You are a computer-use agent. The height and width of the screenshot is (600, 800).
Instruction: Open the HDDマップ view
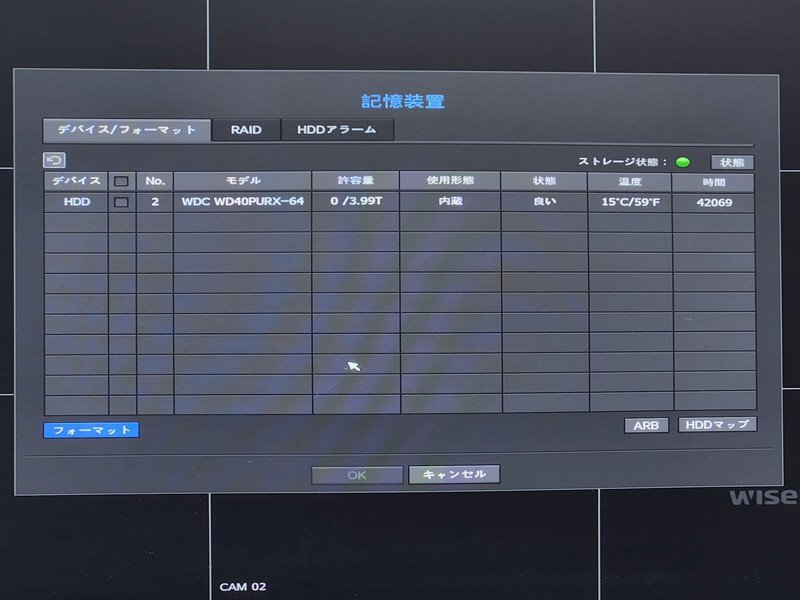pyautogui.click(x=718, y=423)
